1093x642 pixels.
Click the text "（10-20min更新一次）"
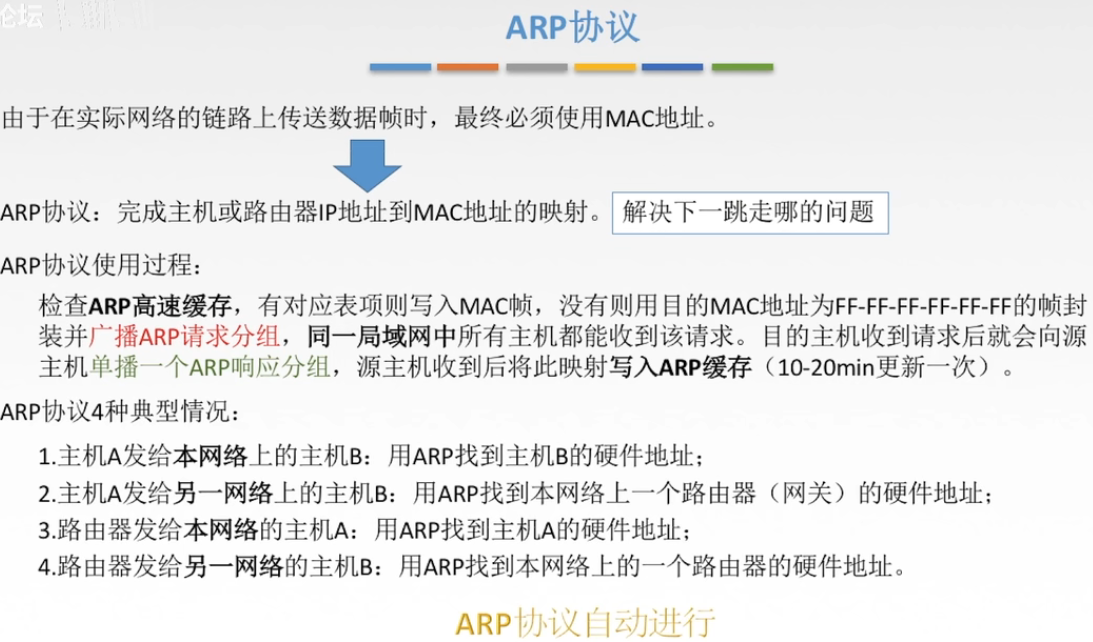pos(876,367)
